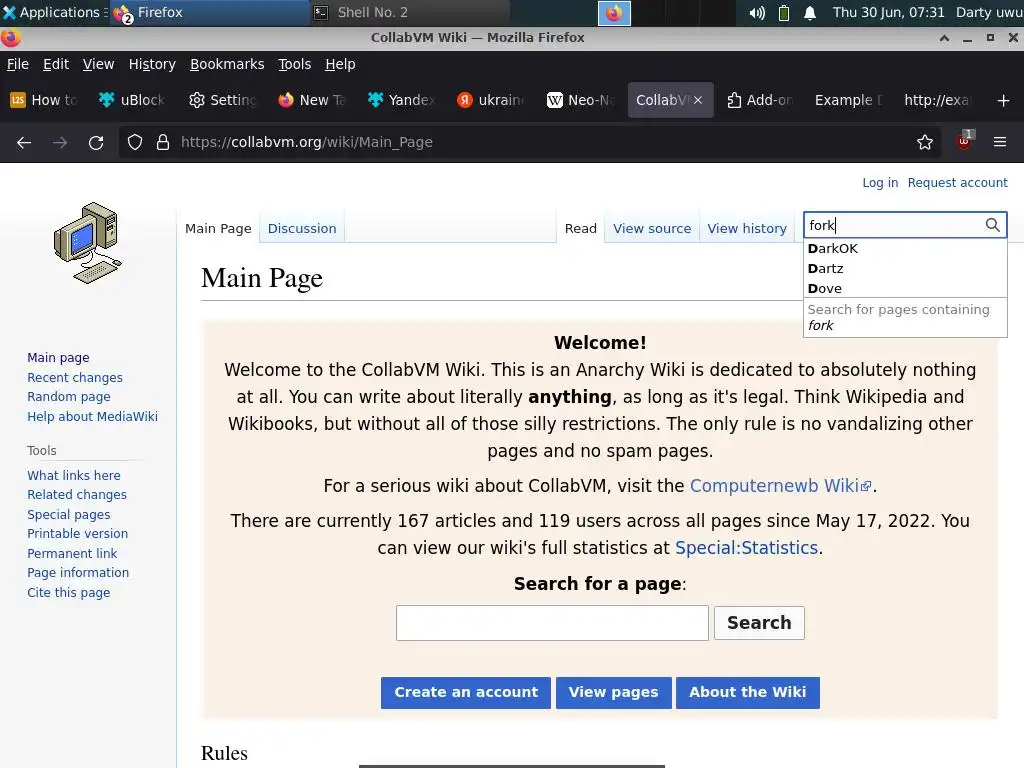Switch to the Example Domain tab
1024x768 pixels.
click(848, 100)
